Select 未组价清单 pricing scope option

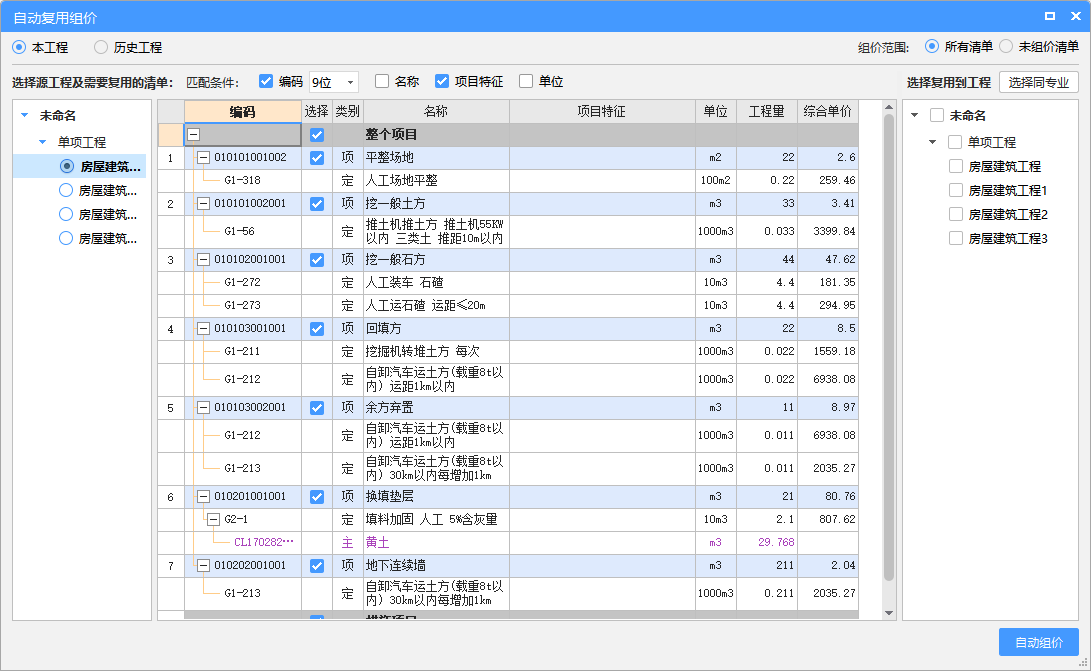click(1006, 47)
